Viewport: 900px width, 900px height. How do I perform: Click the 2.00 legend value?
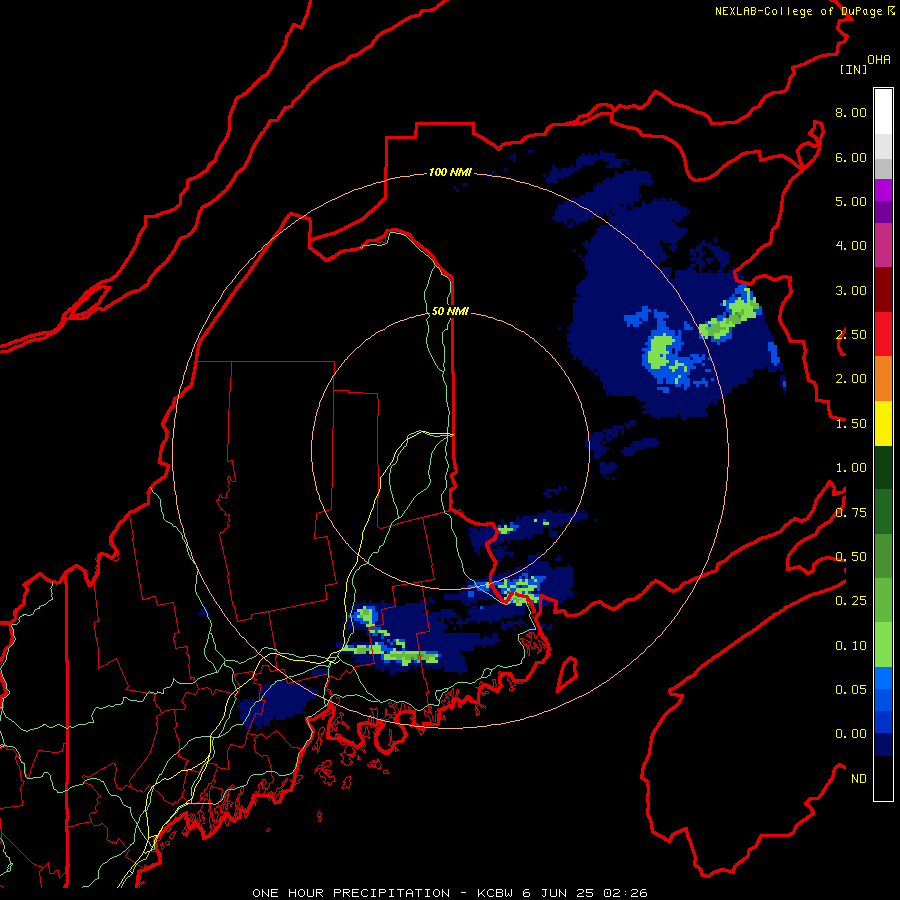point(851,379)
